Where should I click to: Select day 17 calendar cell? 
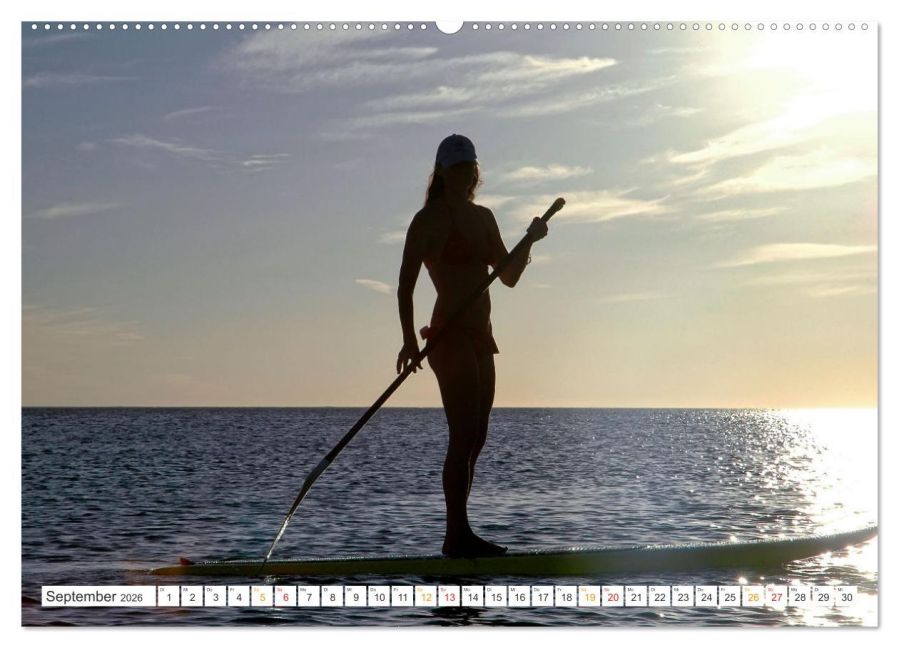[x=543, y=596]
